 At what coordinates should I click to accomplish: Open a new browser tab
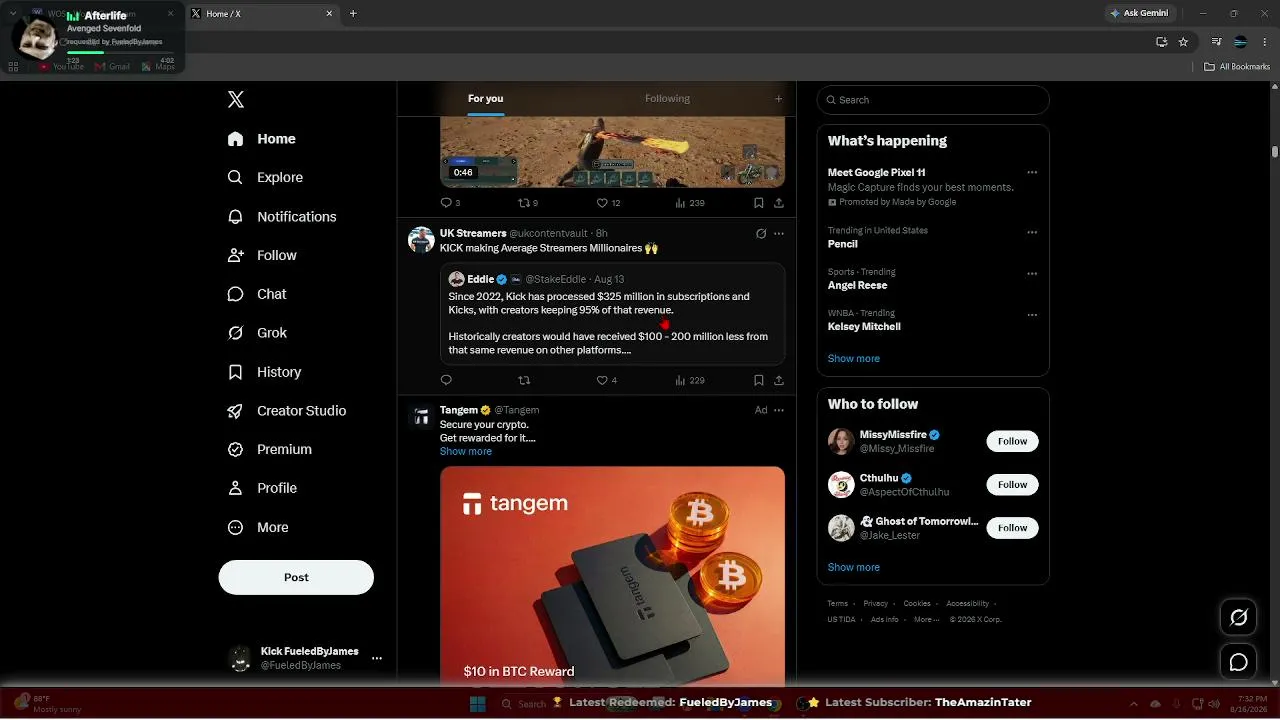[x=353, y=13]
